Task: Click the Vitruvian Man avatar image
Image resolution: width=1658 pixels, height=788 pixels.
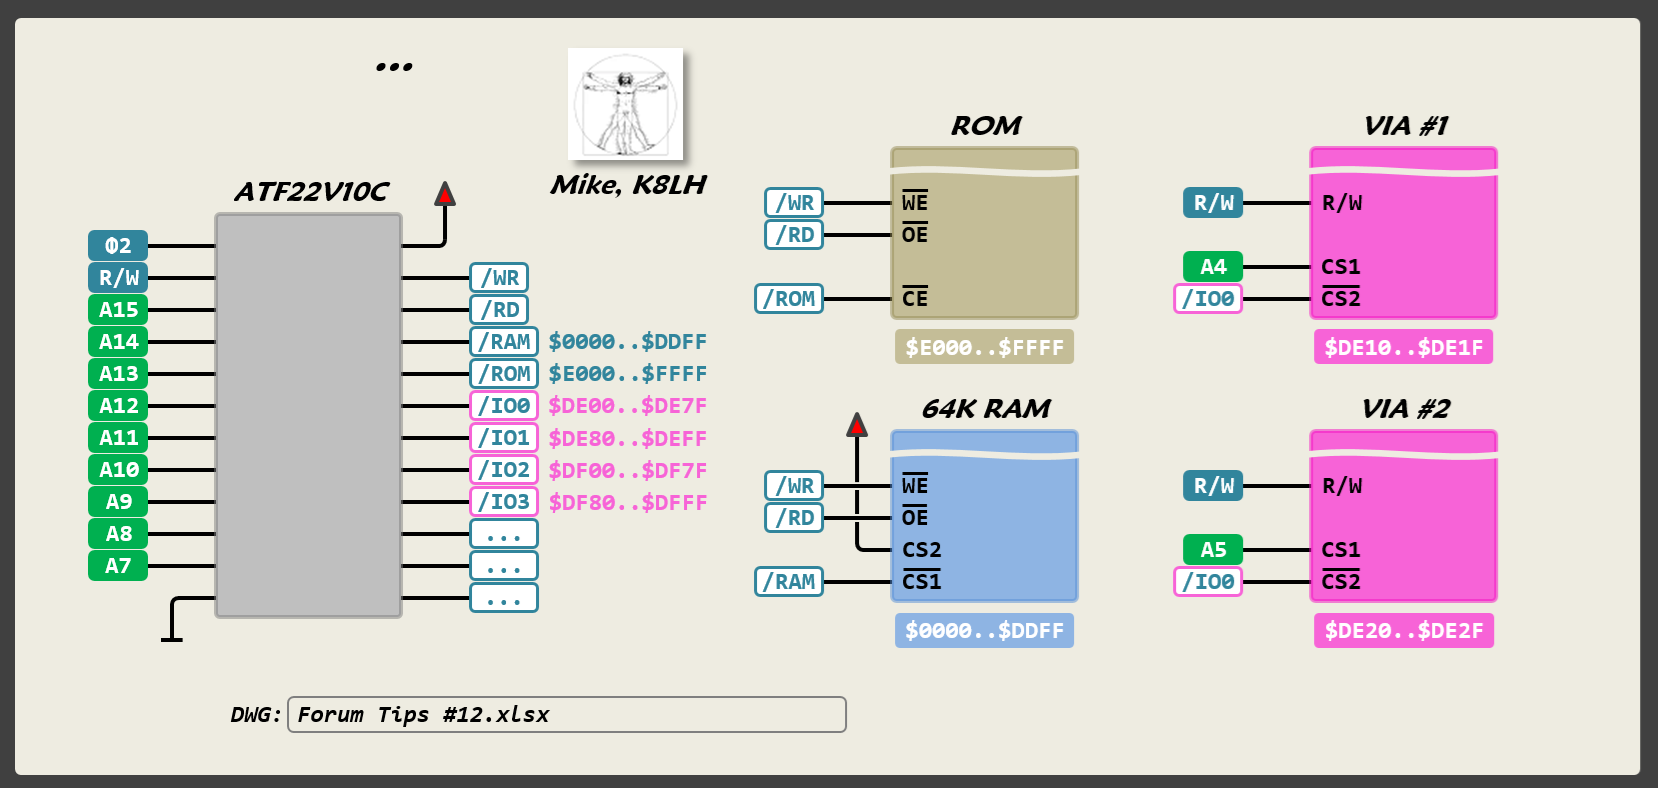Action: pos(625,104)
